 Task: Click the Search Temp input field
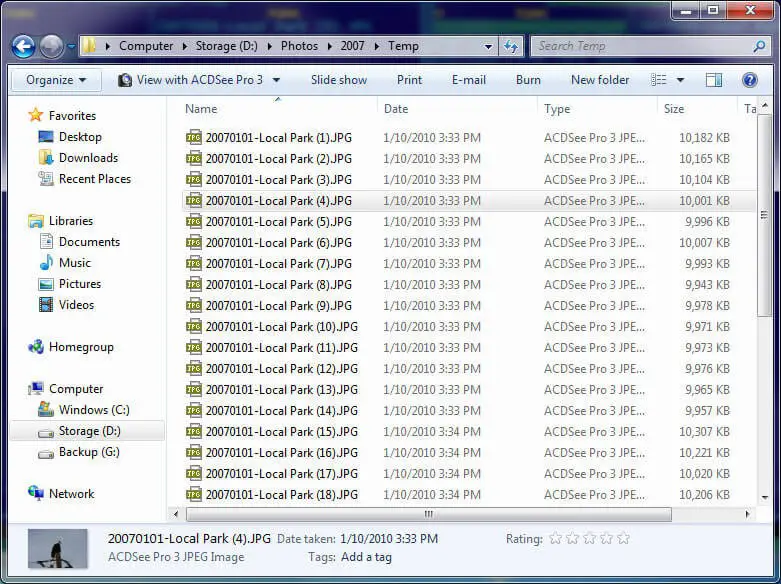point(640,46)
